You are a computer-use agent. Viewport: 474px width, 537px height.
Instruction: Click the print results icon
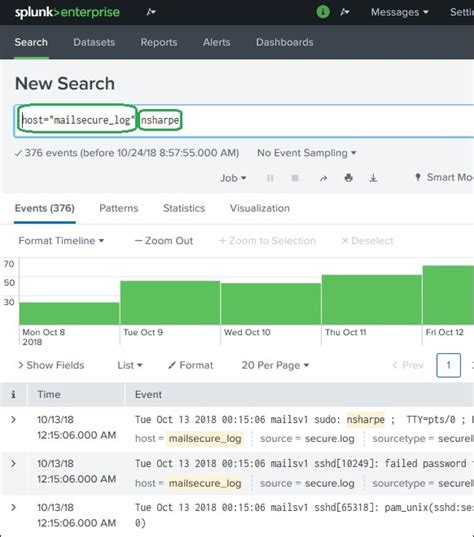(349, 178)
